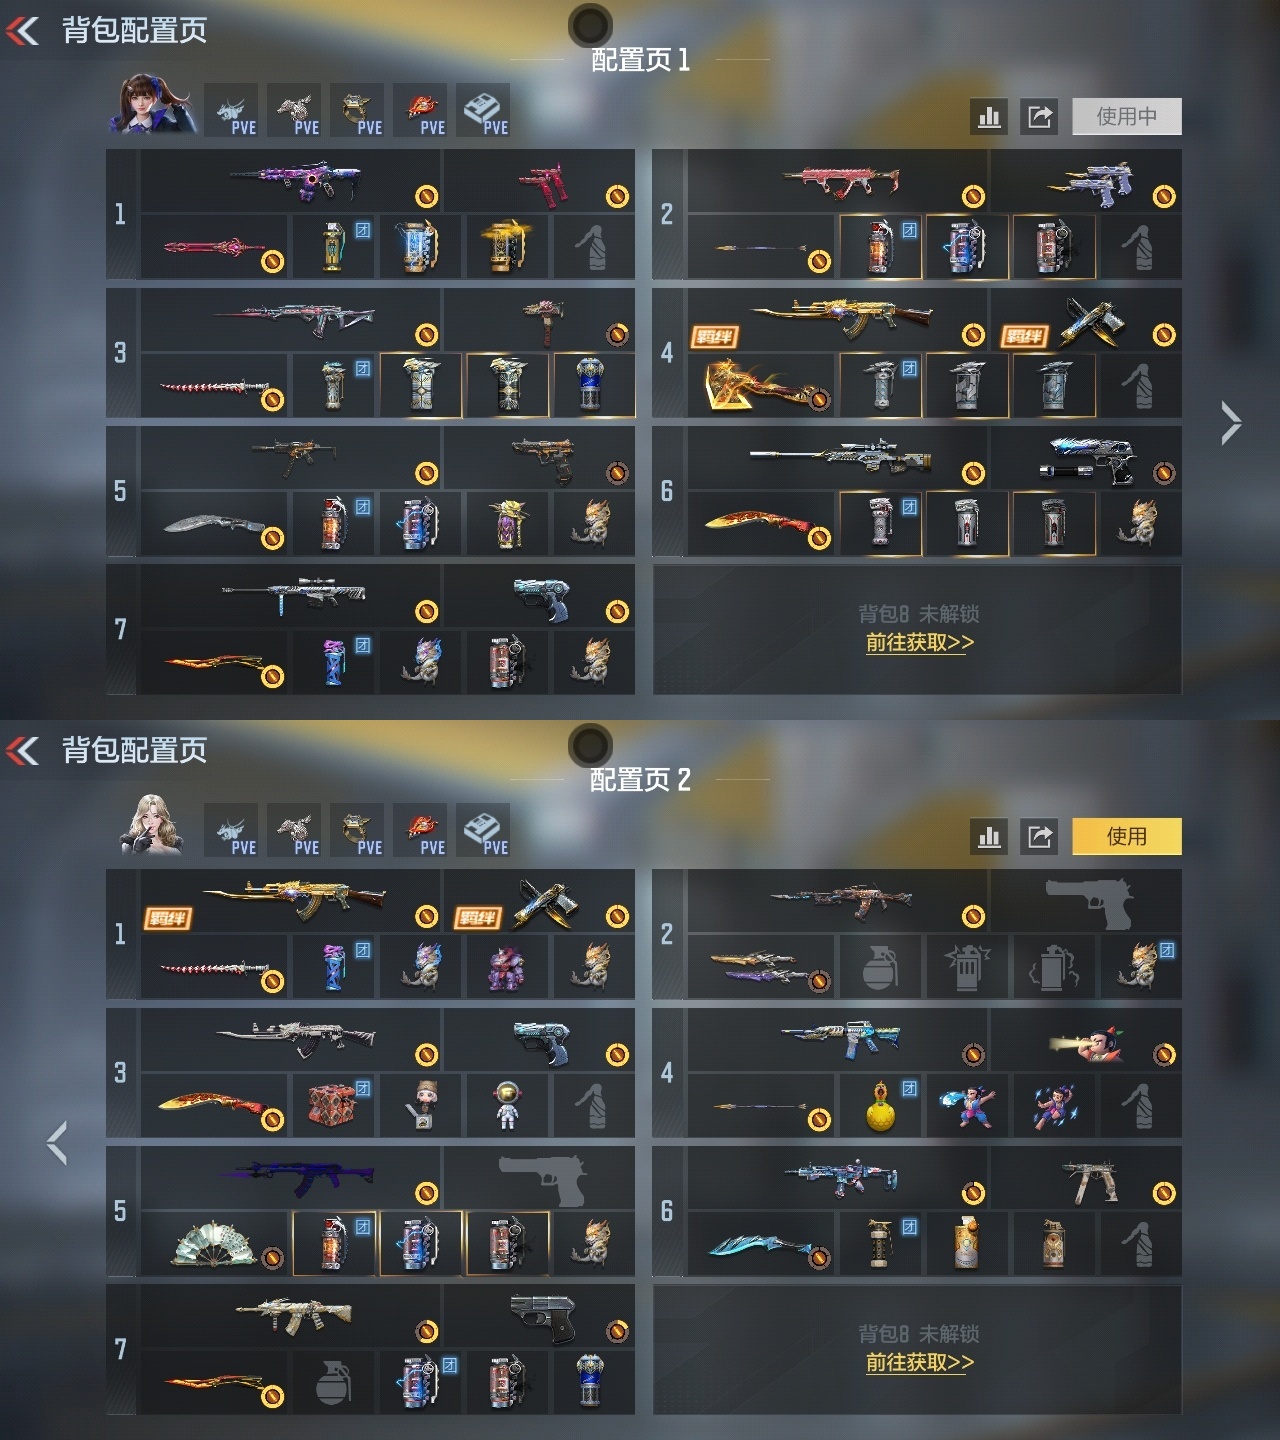
Task: Open the statistics chart icon on page 1
Action: (x=989, y=117)
